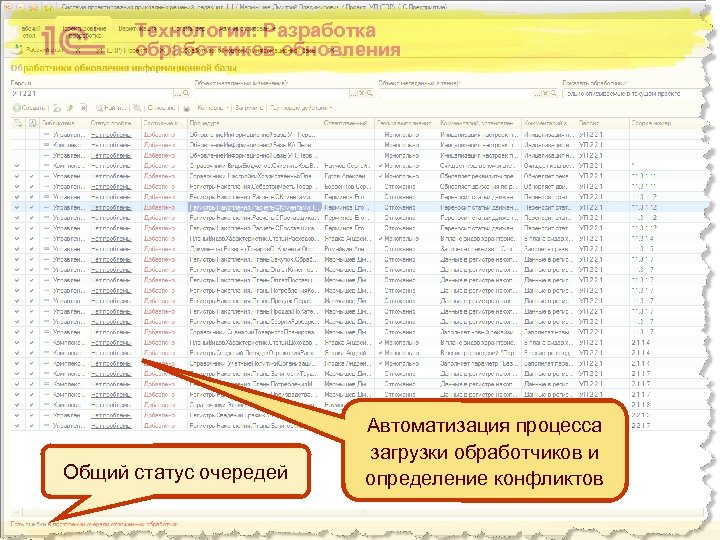Click the horizontal scrollbar below the table
This screenshot has width=720, height=540.
[358, 512]
